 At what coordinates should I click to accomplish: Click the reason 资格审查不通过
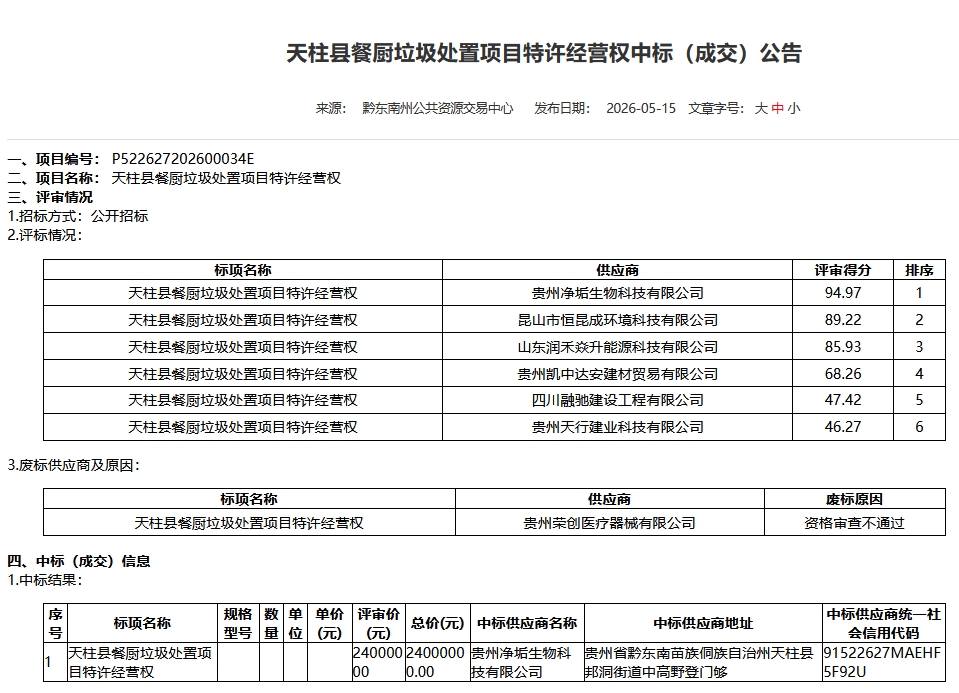coord(854,523)
